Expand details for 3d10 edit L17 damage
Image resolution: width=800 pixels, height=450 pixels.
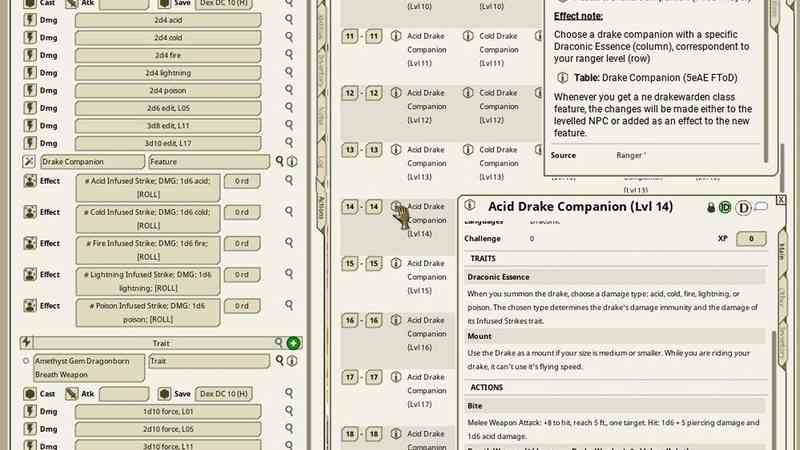(x=290, y=143)
